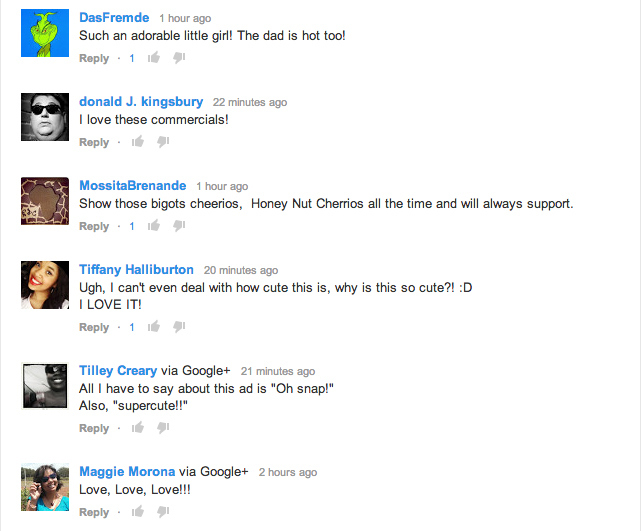
Task: Like DasFremde's comment with thumbs up
Action: tap(154, 58)
